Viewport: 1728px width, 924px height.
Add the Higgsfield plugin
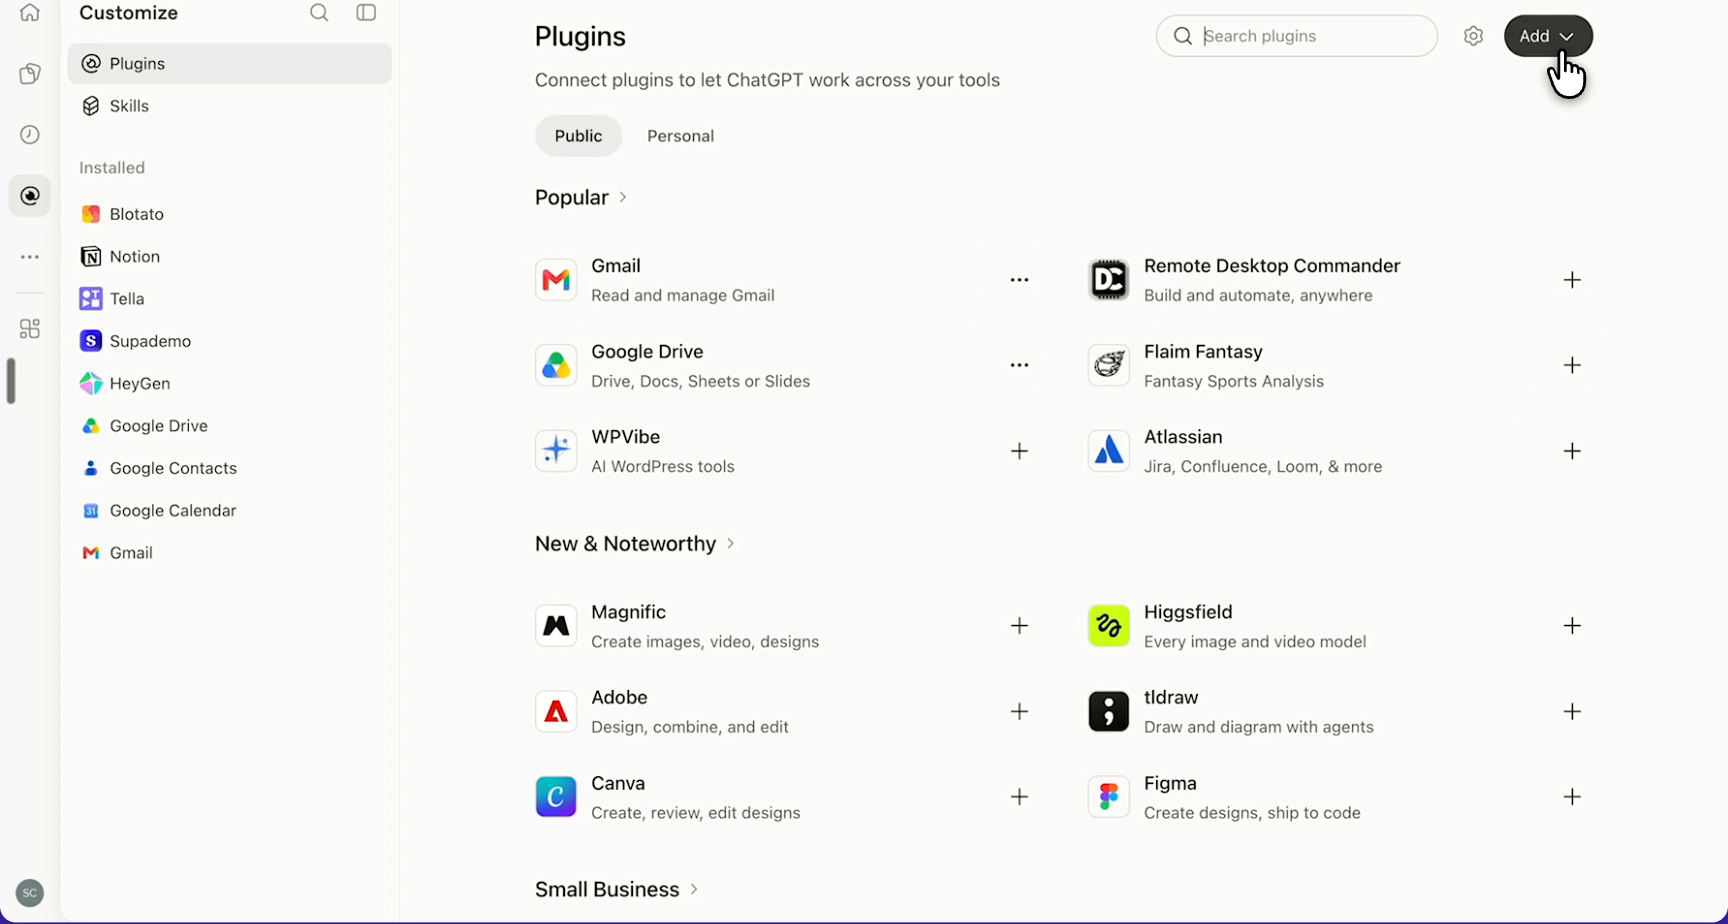click(x=1572, y=626)
